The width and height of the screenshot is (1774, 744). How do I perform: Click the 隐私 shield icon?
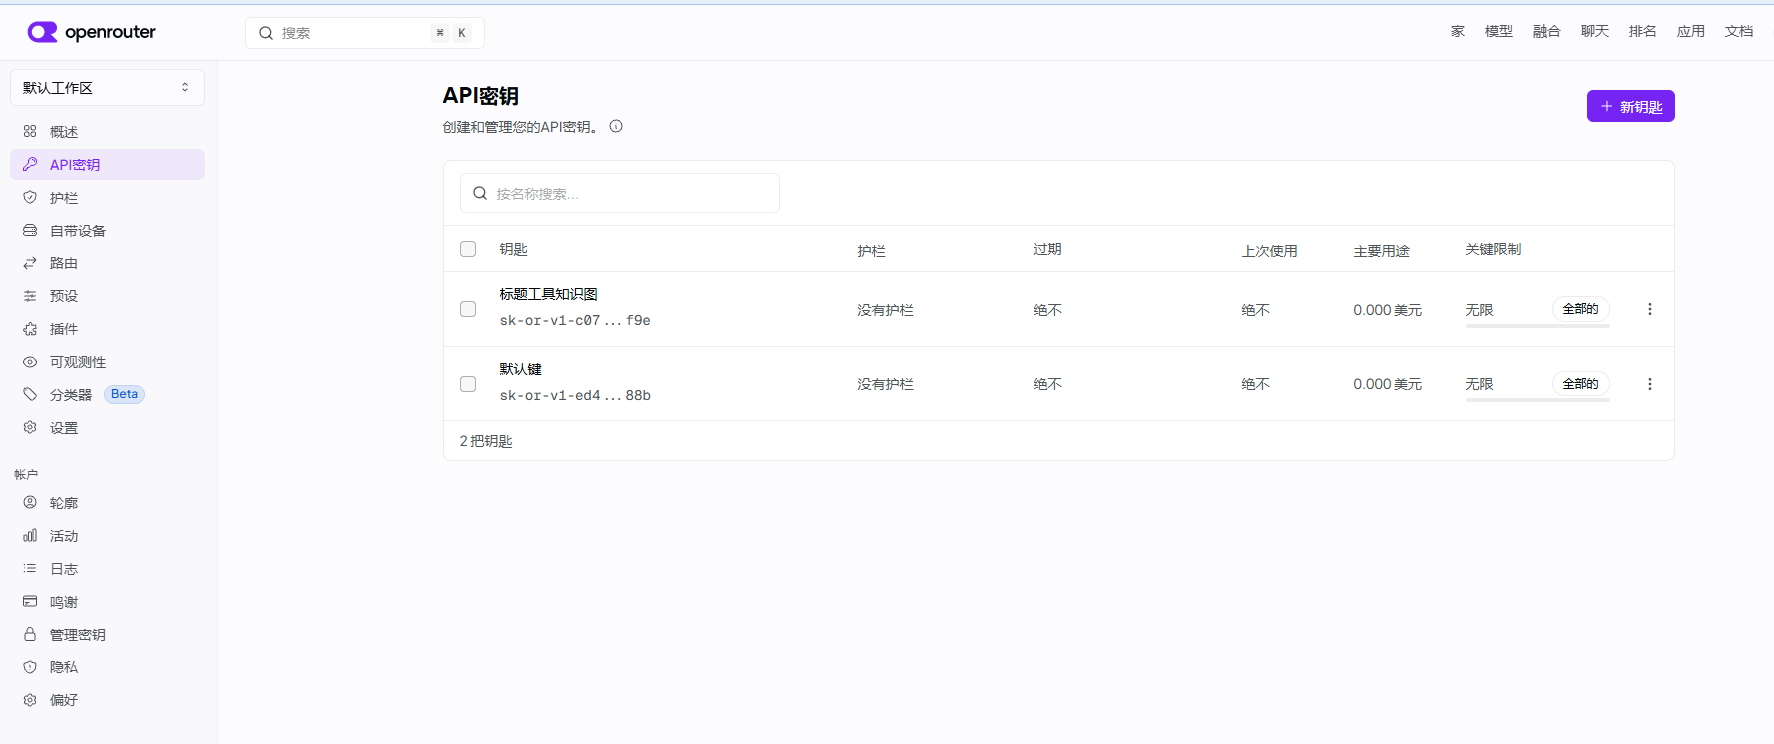point(30,667)
